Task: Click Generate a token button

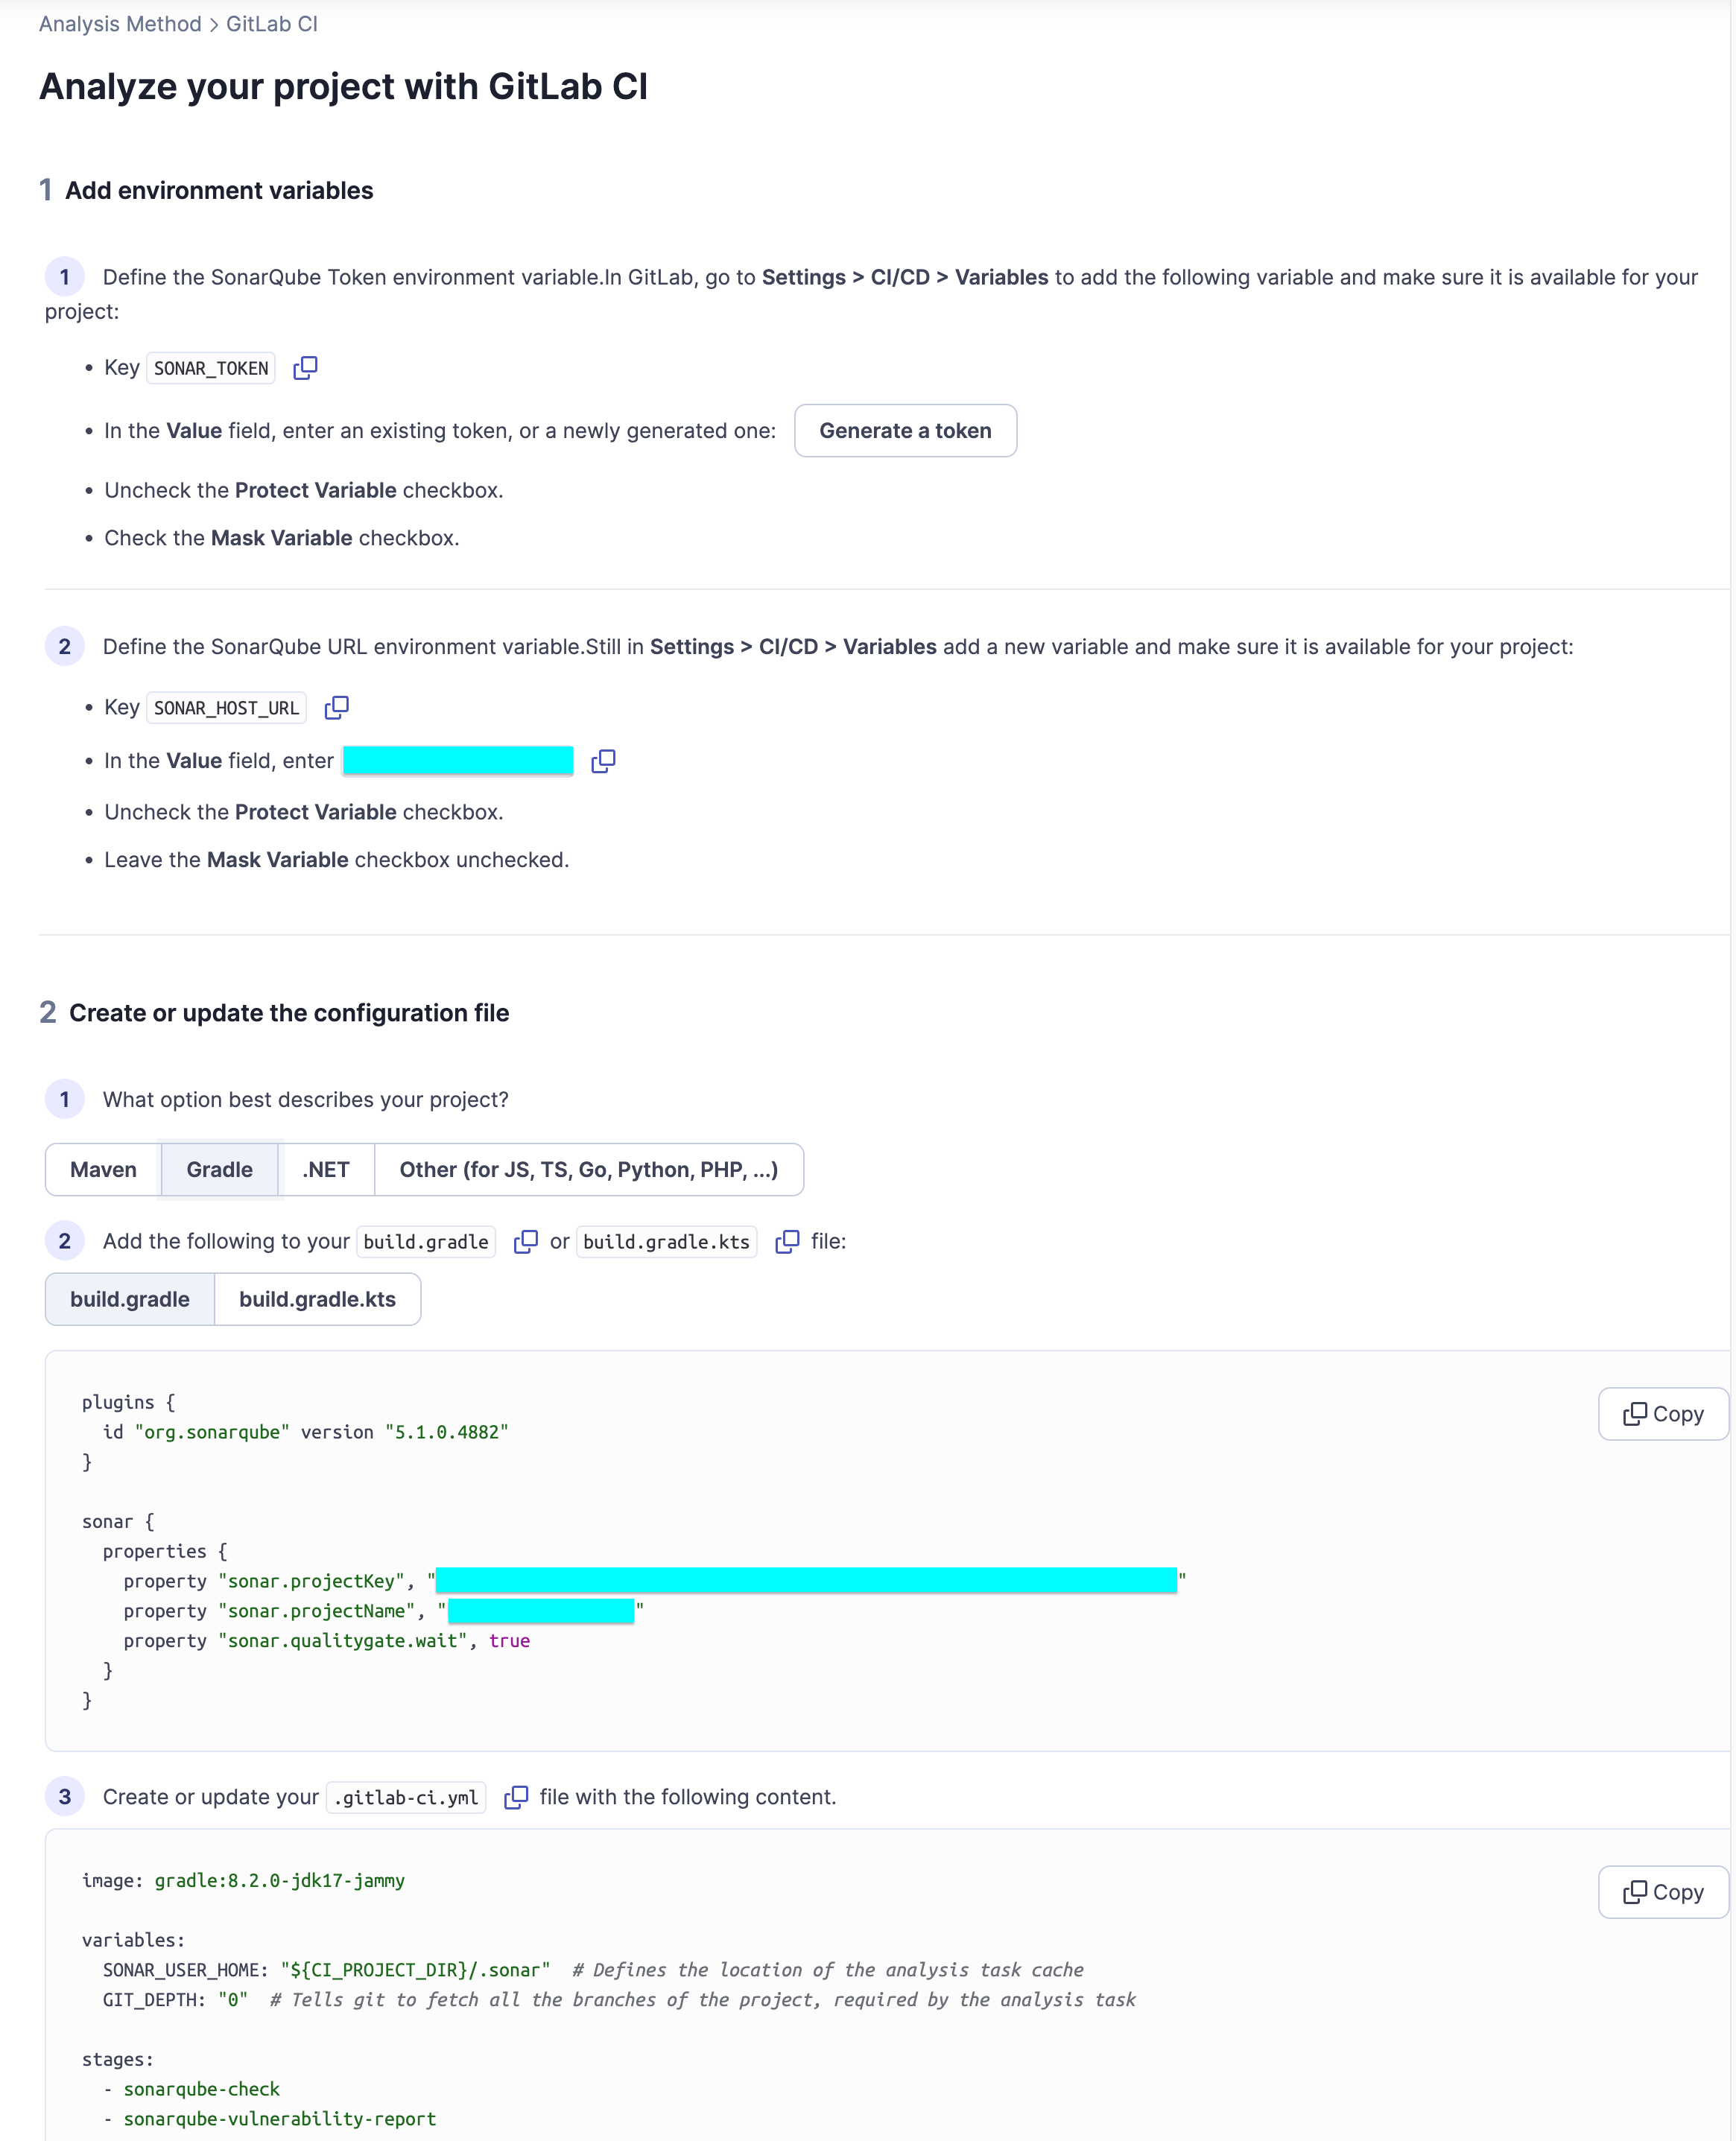Action: [x=905, y=431]
